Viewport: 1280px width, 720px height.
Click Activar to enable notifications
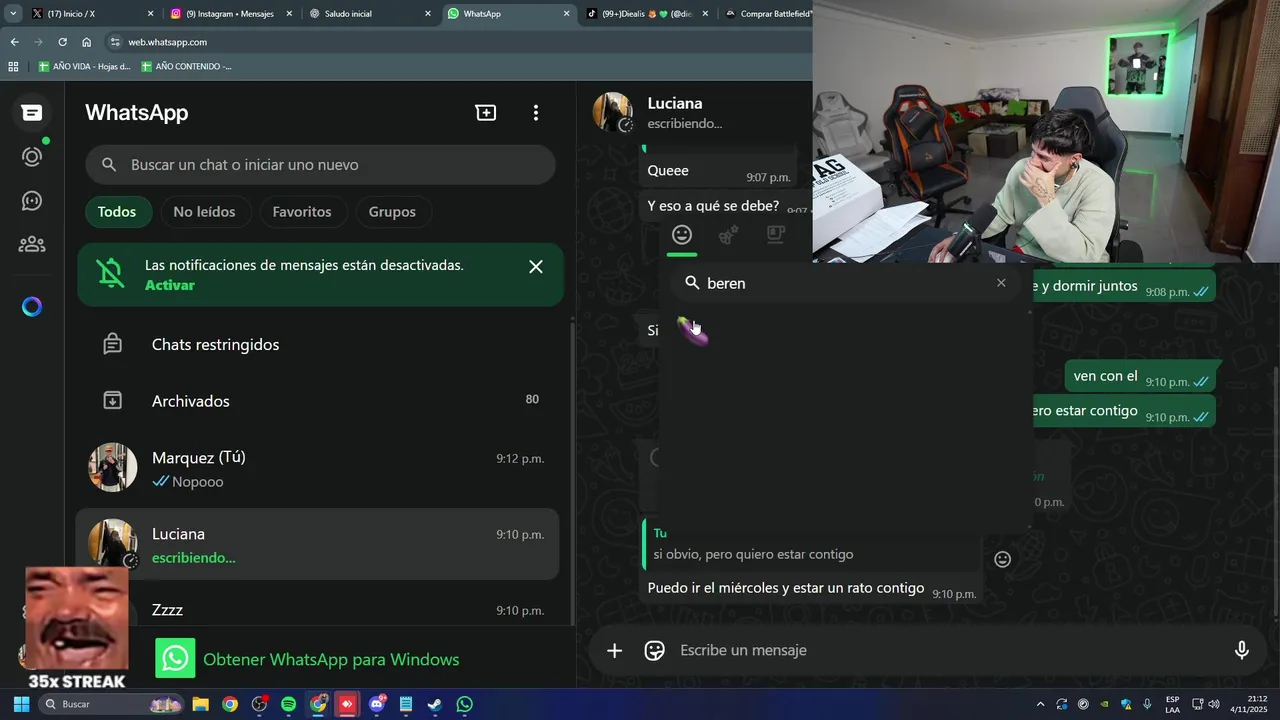170,285
